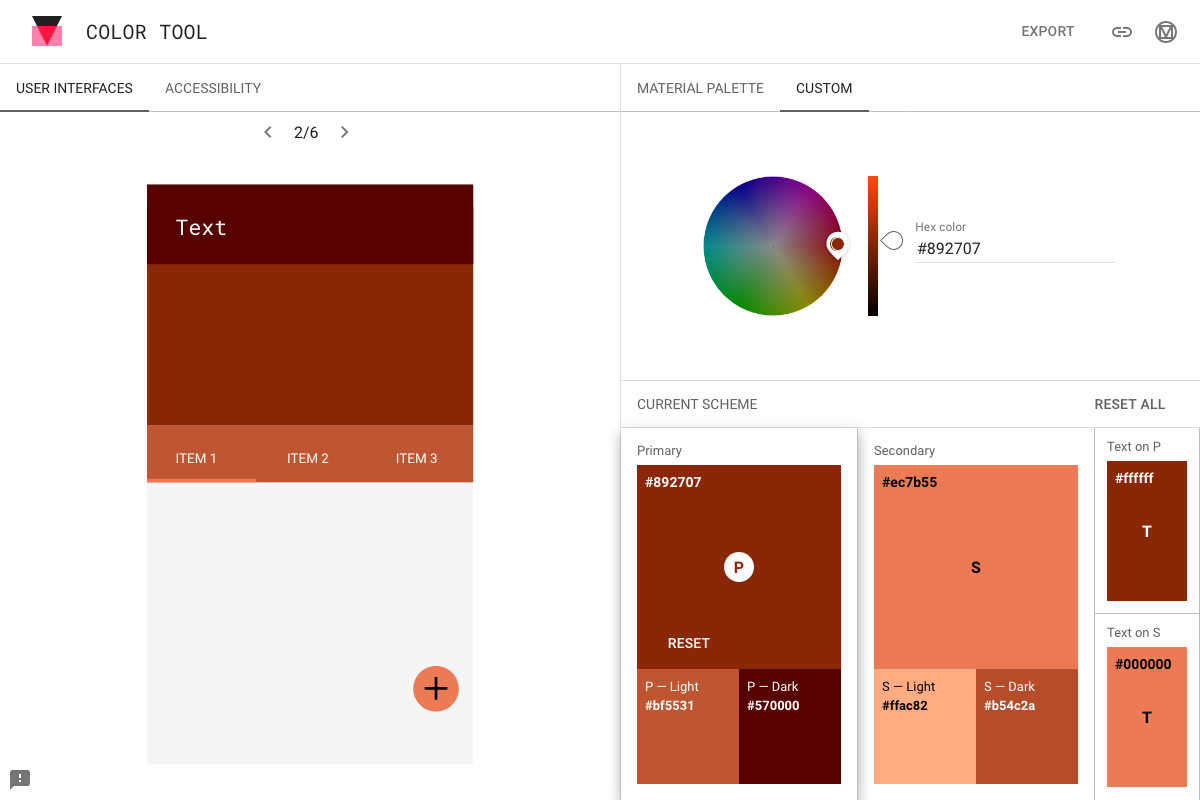1200x800 pixels.
Task: Click EXPORT in the header
Action: coord(1047,31)
